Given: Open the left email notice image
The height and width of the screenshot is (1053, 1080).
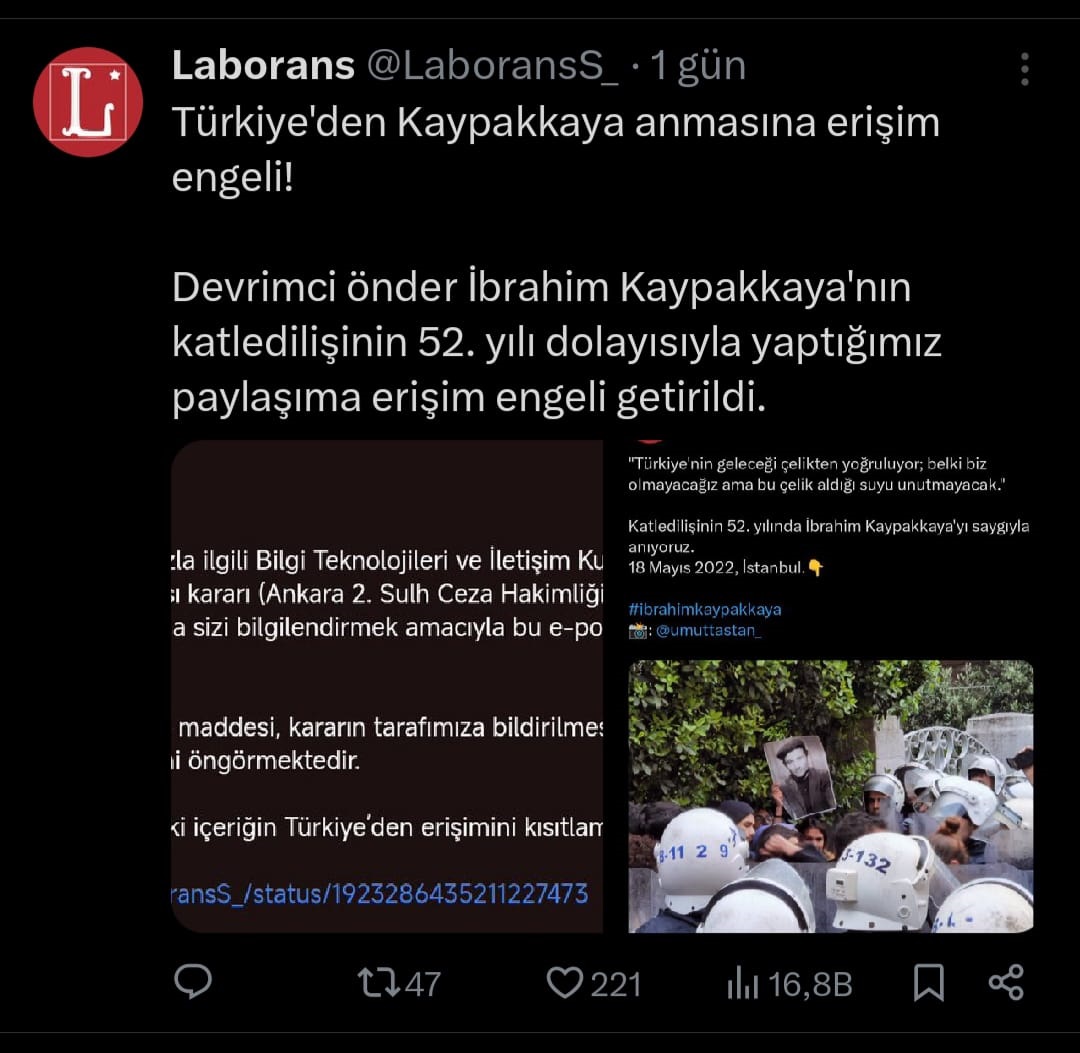Looking at the screenshot, I should tap(387, 687).
